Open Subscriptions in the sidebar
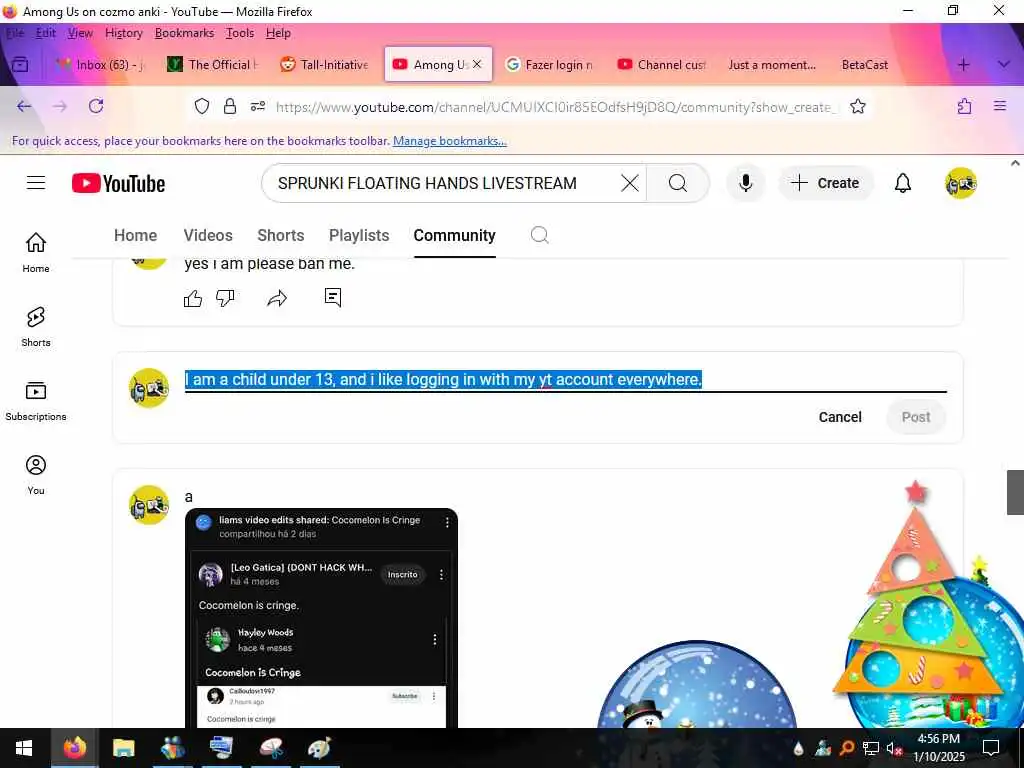This screenshot has width=1024, height=768. [x=36, y=400]
